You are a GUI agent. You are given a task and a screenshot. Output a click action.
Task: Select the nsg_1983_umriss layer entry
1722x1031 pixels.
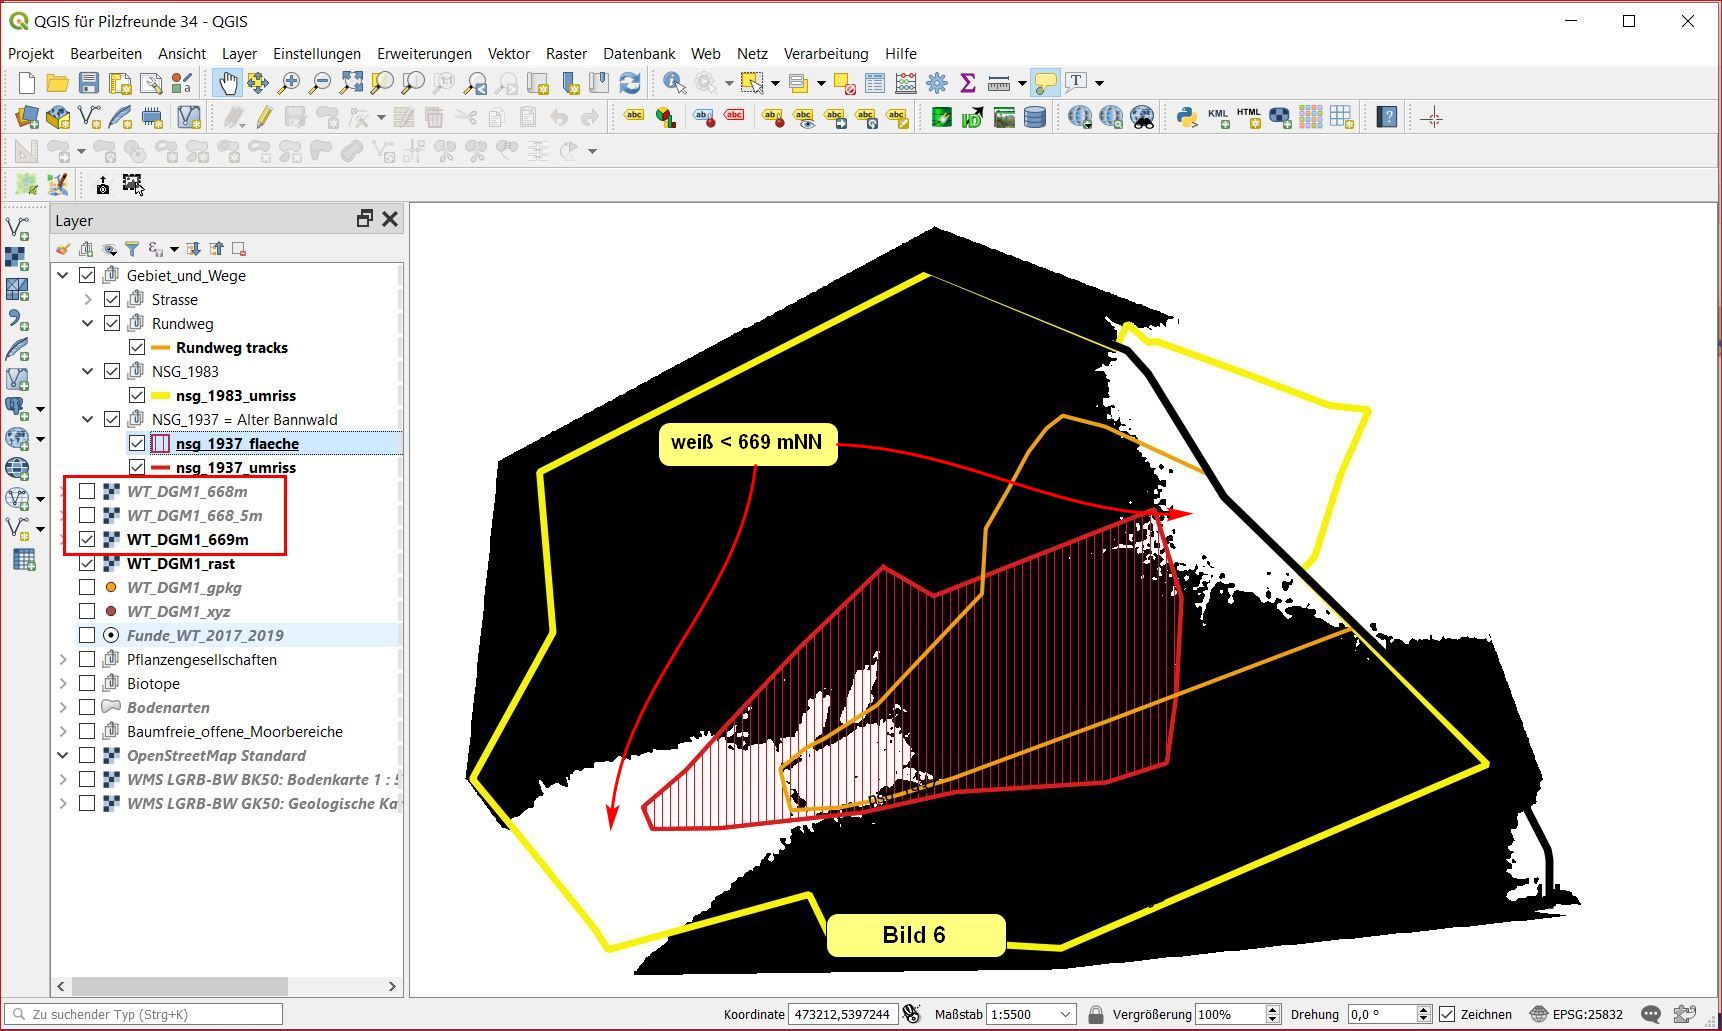tap(235, 395)
